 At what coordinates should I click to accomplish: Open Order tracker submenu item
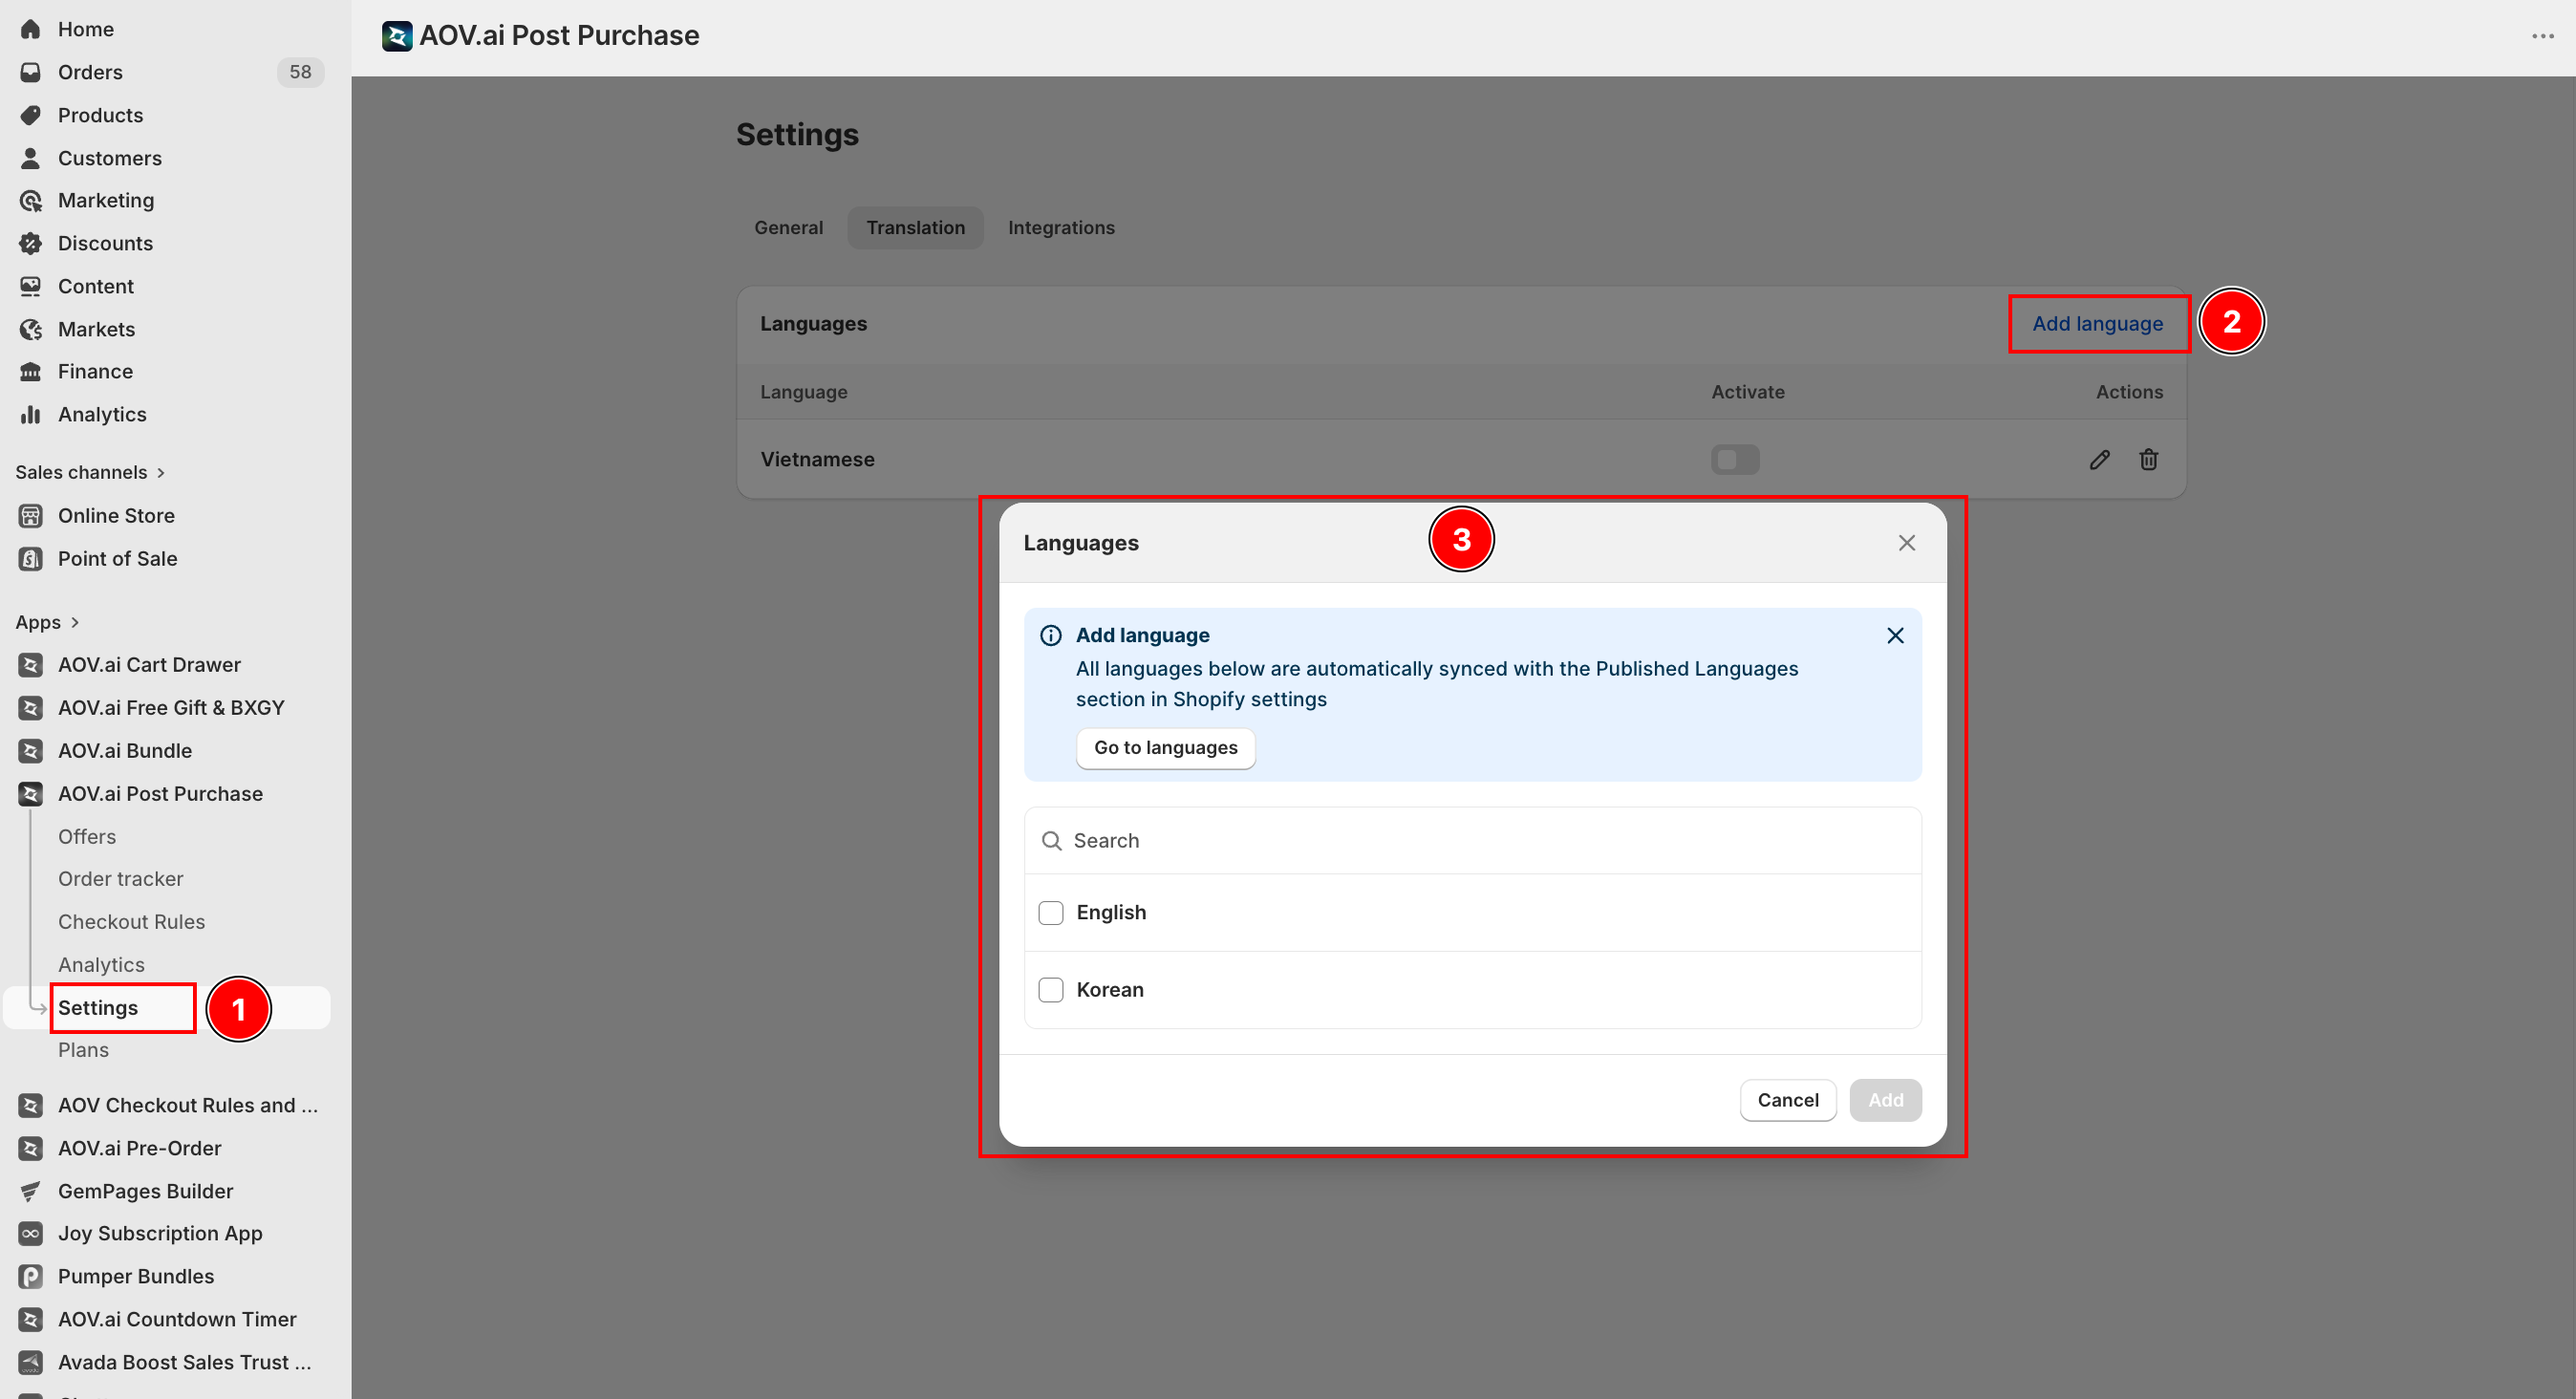[120, 879]
